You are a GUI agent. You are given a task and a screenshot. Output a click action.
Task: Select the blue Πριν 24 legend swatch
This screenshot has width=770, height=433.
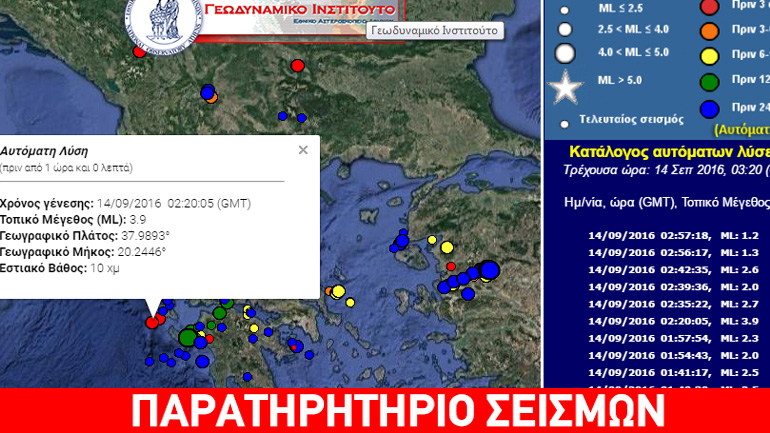pos(710,109)
